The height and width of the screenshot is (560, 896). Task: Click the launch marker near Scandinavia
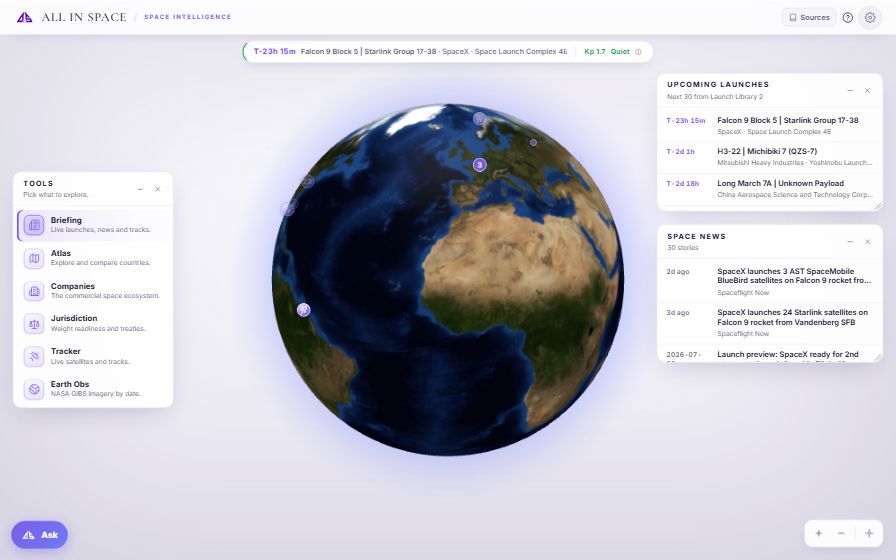pyautogui.click(x=479, y=119)
